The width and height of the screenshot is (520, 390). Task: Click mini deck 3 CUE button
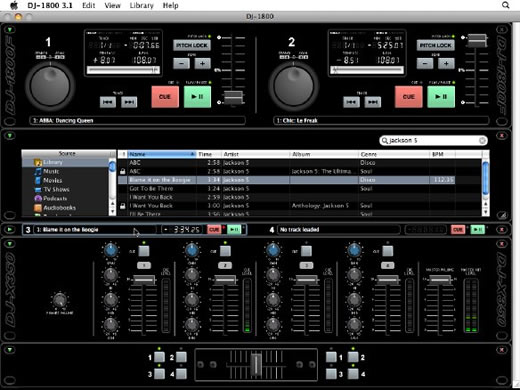point(214,230)
